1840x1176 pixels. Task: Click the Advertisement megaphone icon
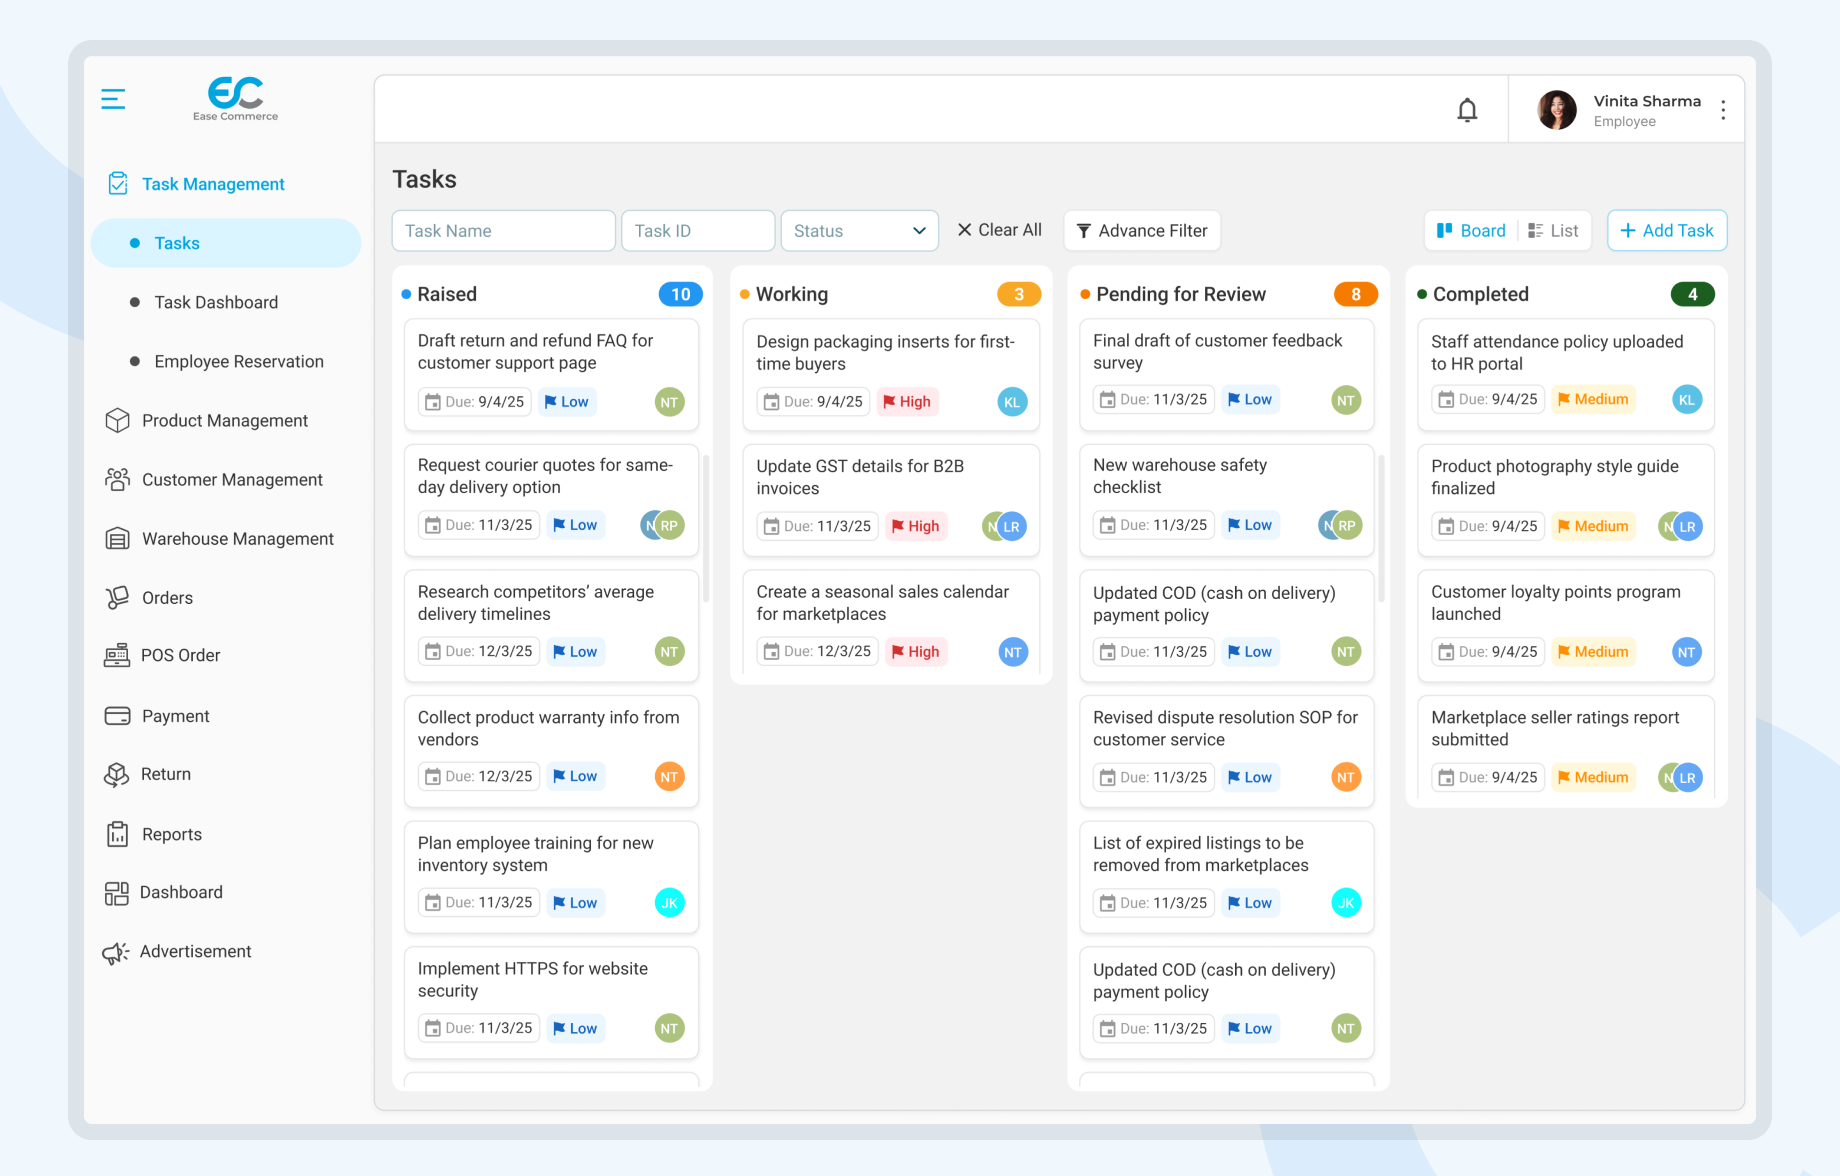(x=116, y=952)
